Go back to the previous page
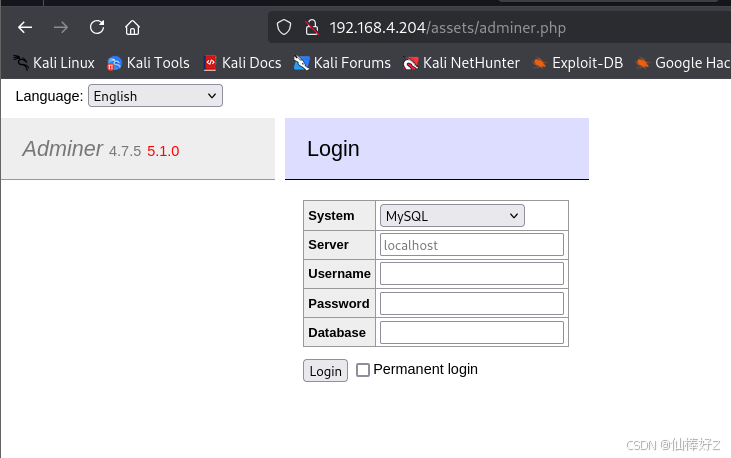This screenshot has height=458, width=731. 25,28
